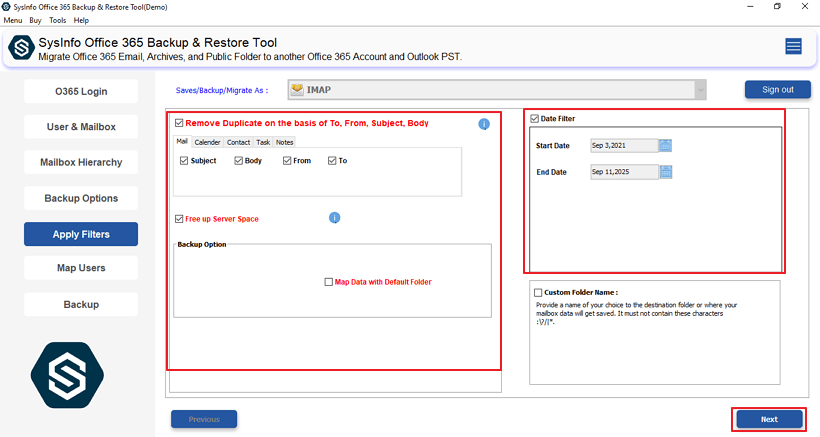Switch to the Calender tab
Viewport: 820px width, 437px height.
tap(208, 142)
